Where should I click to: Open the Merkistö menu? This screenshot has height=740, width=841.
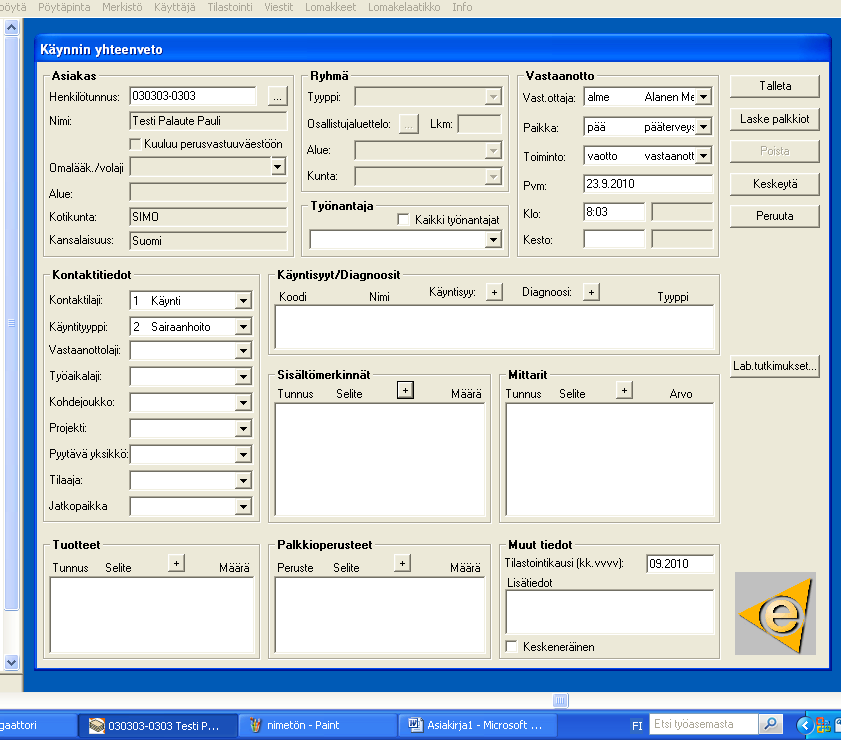point(122,7)
